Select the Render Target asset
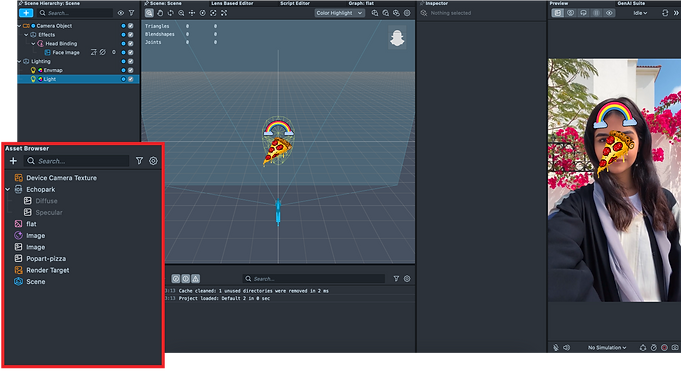This screenshot has width=681, height=376. [48, 270]
